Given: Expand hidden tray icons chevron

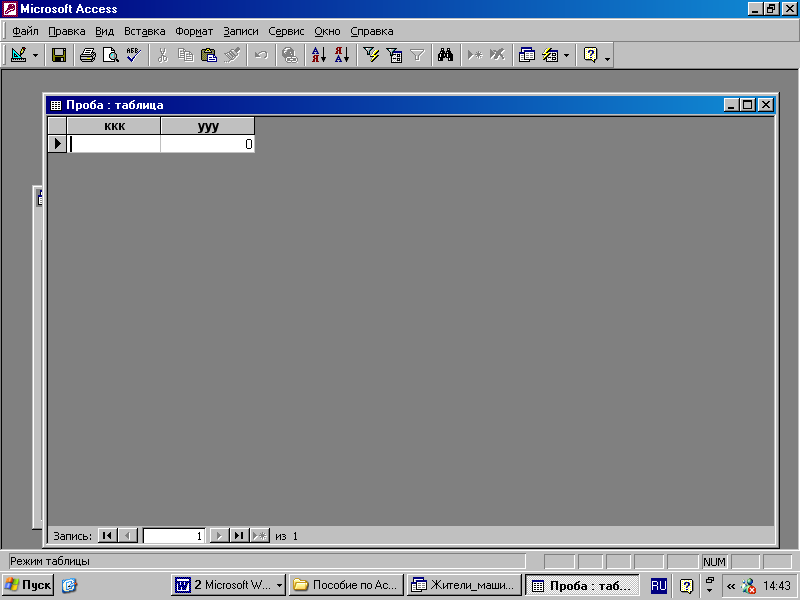Looking at the screenshot, I should coord(731,586).
